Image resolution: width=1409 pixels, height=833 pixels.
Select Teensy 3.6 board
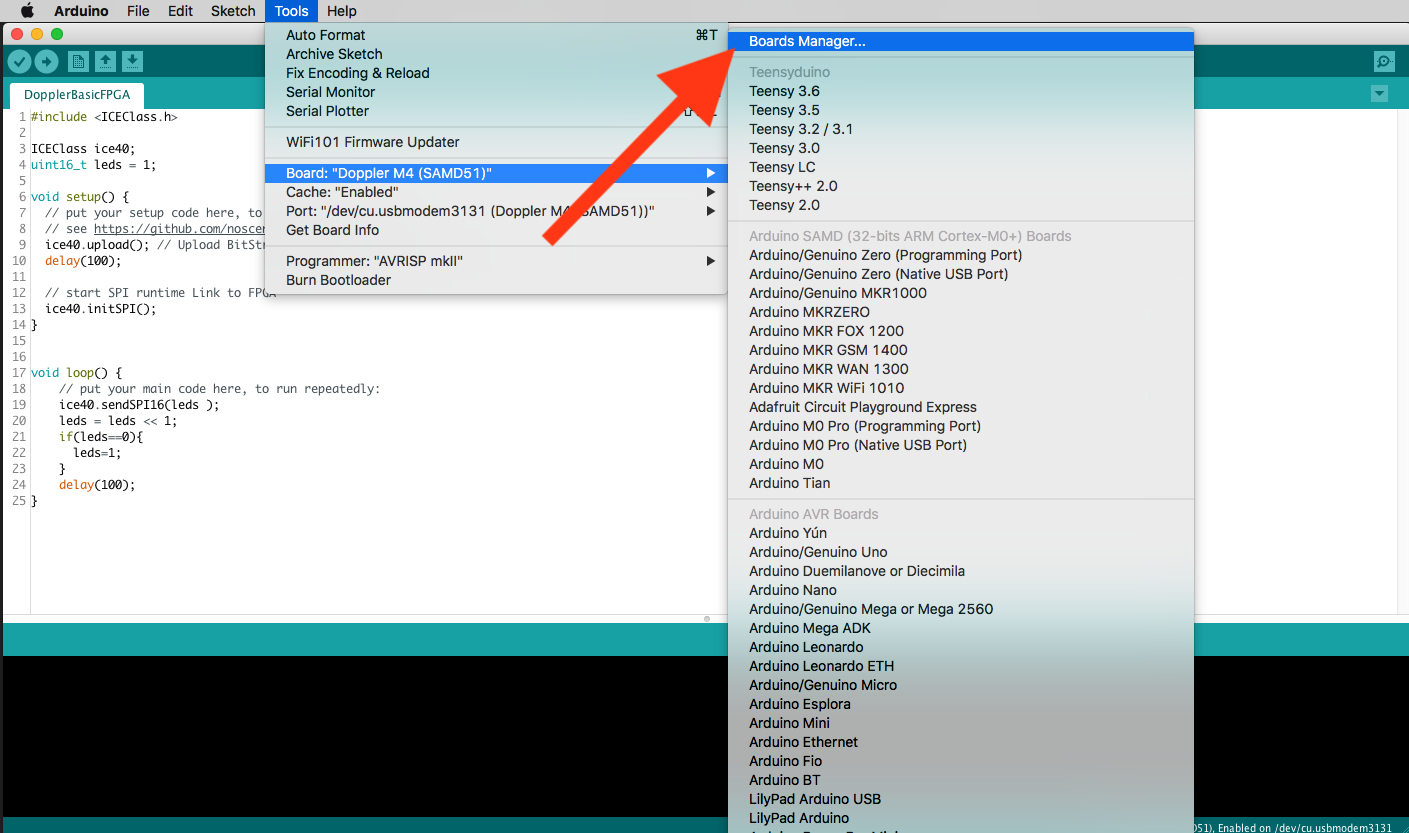coord(961,91)
